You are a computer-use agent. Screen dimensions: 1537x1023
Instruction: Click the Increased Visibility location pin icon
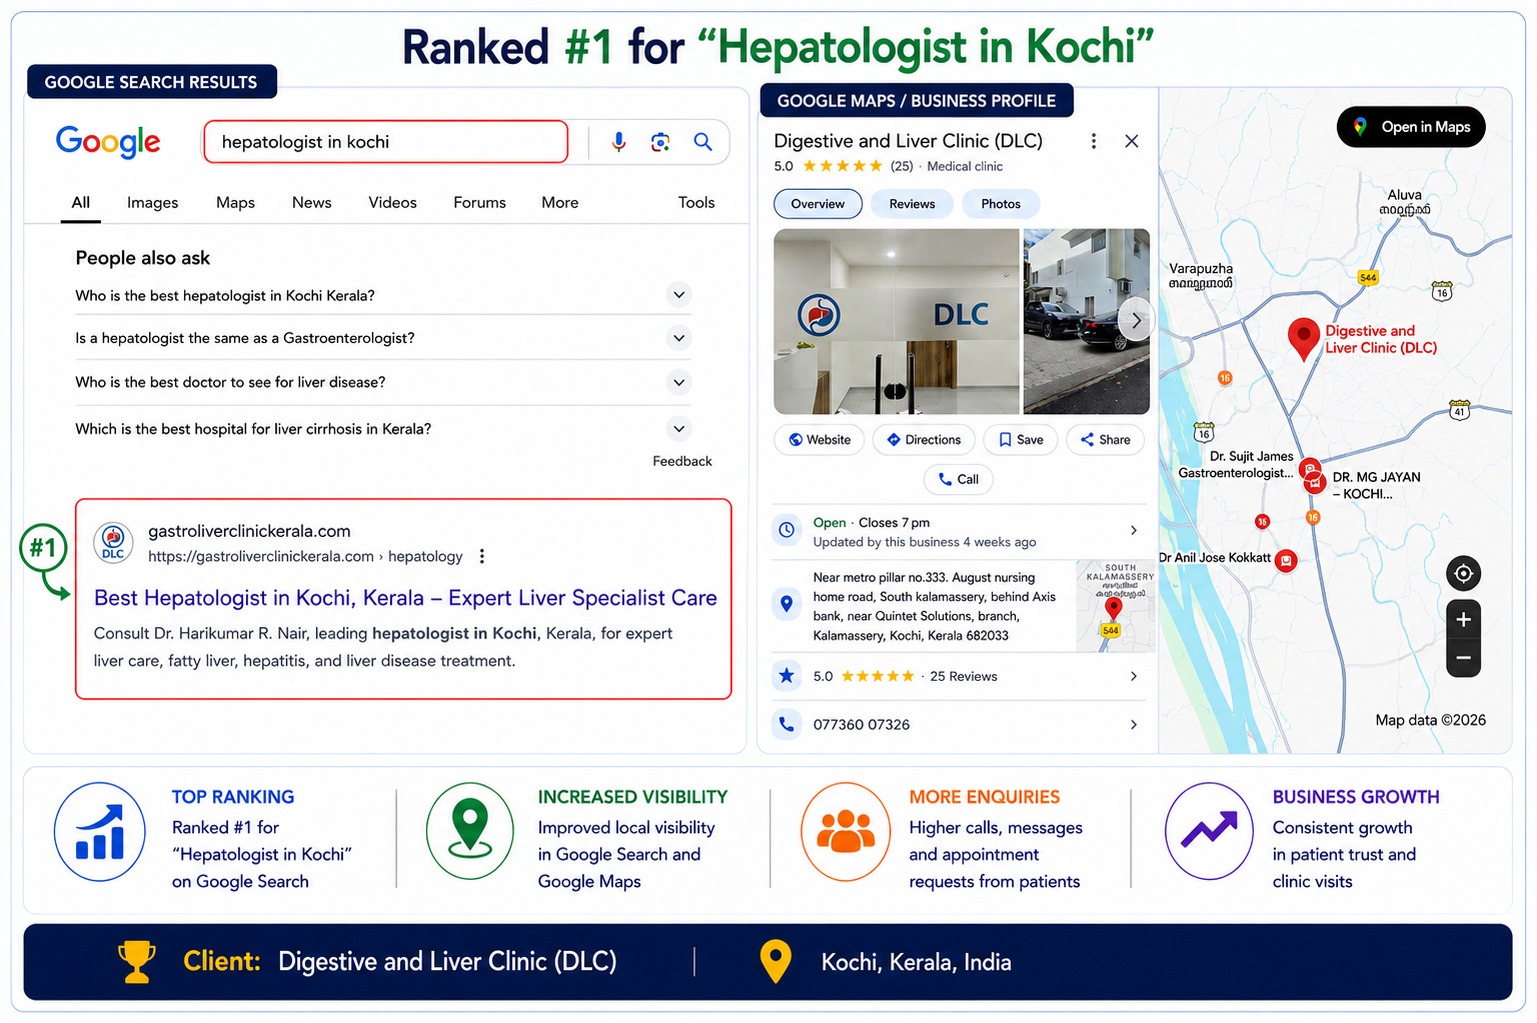pyautogui.click(x=470, y=832)
